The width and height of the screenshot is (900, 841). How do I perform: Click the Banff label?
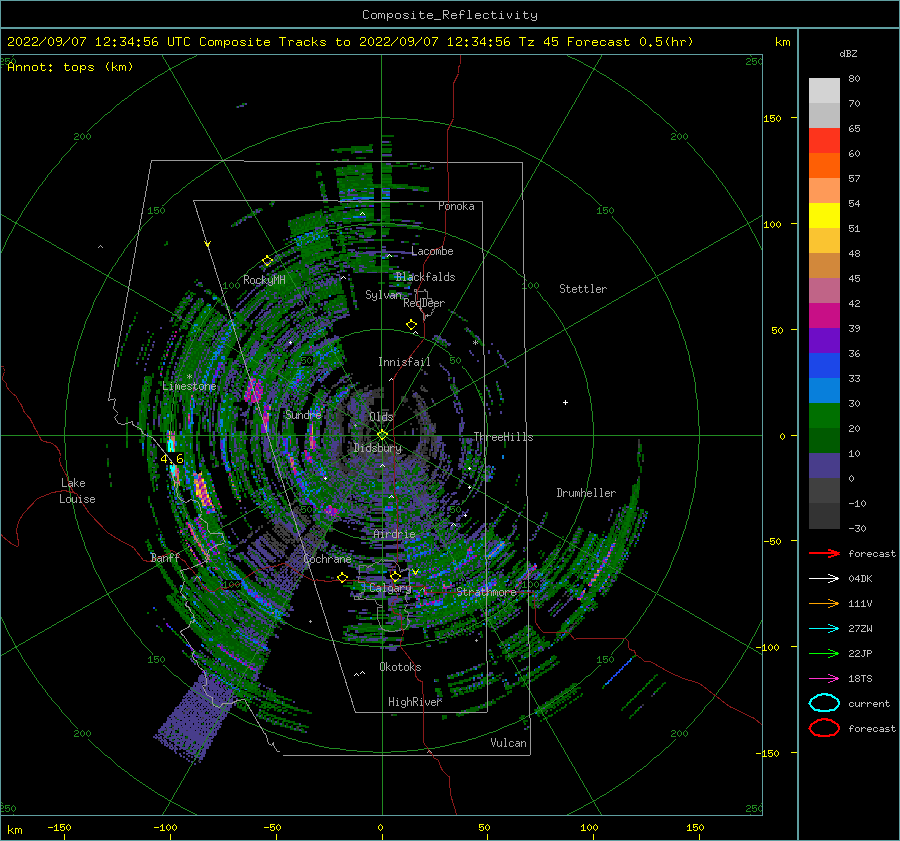165,557
